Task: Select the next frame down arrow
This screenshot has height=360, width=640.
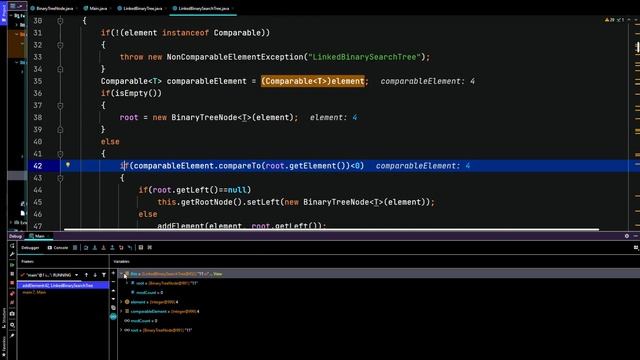Action: [95, 275]
